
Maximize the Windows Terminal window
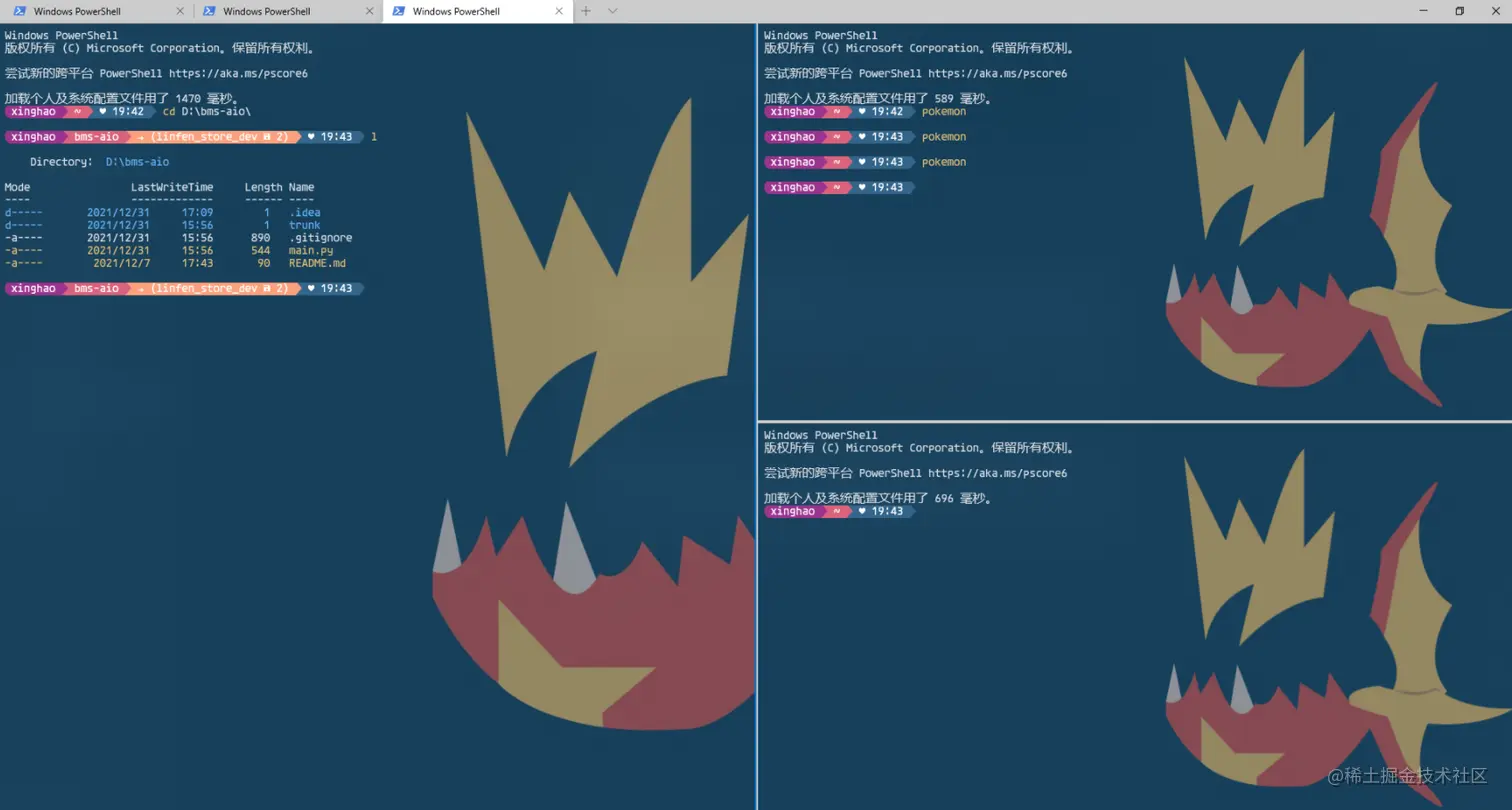pyautogui.click(x=1459, y=11)
